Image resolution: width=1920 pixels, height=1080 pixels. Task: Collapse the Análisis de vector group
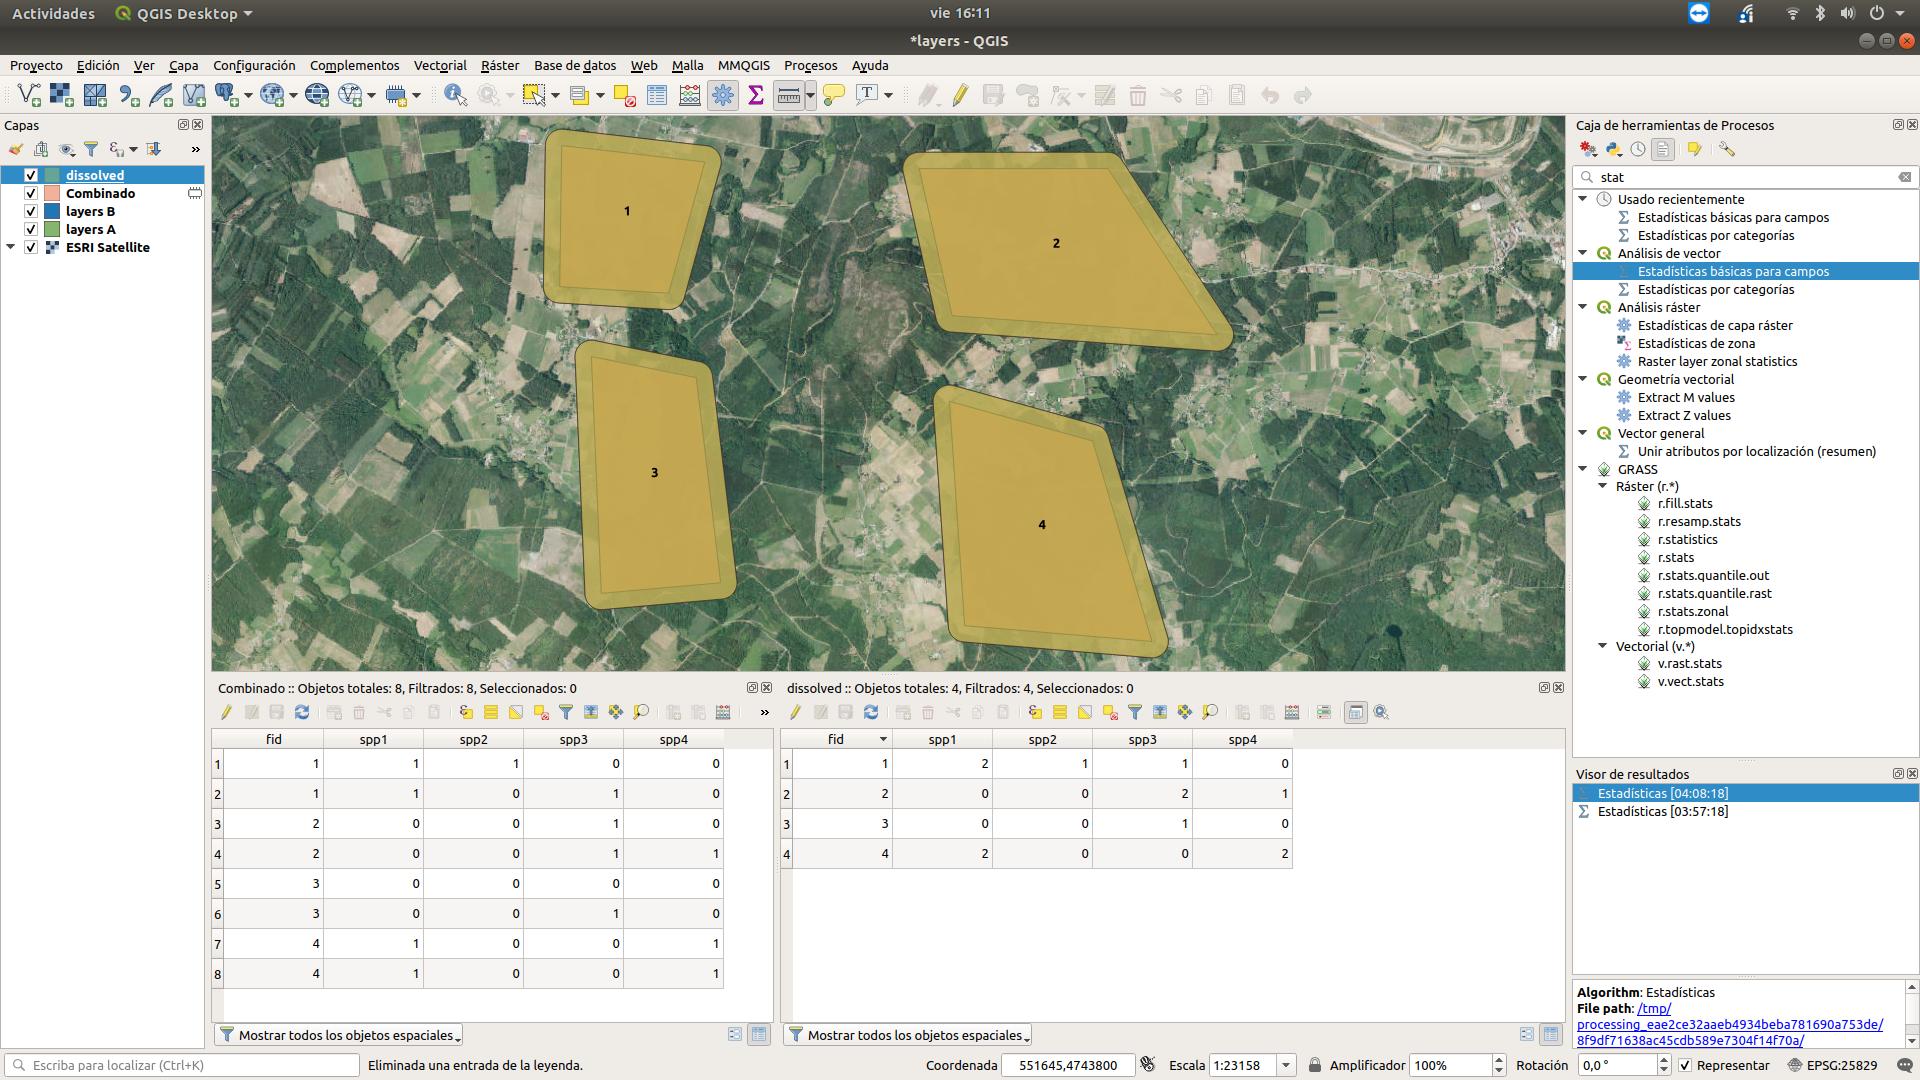pyautogui.click(x=1583, y=253)
